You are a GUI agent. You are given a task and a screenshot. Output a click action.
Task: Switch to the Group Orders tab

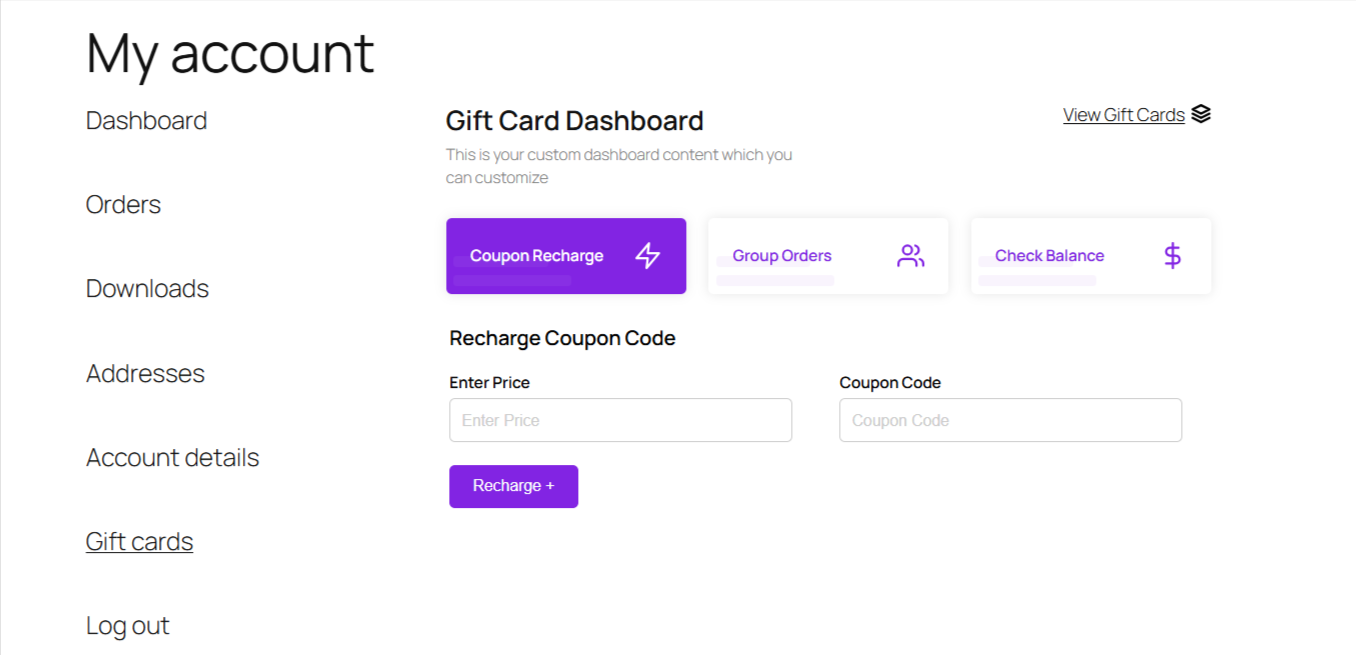[828, 256]
